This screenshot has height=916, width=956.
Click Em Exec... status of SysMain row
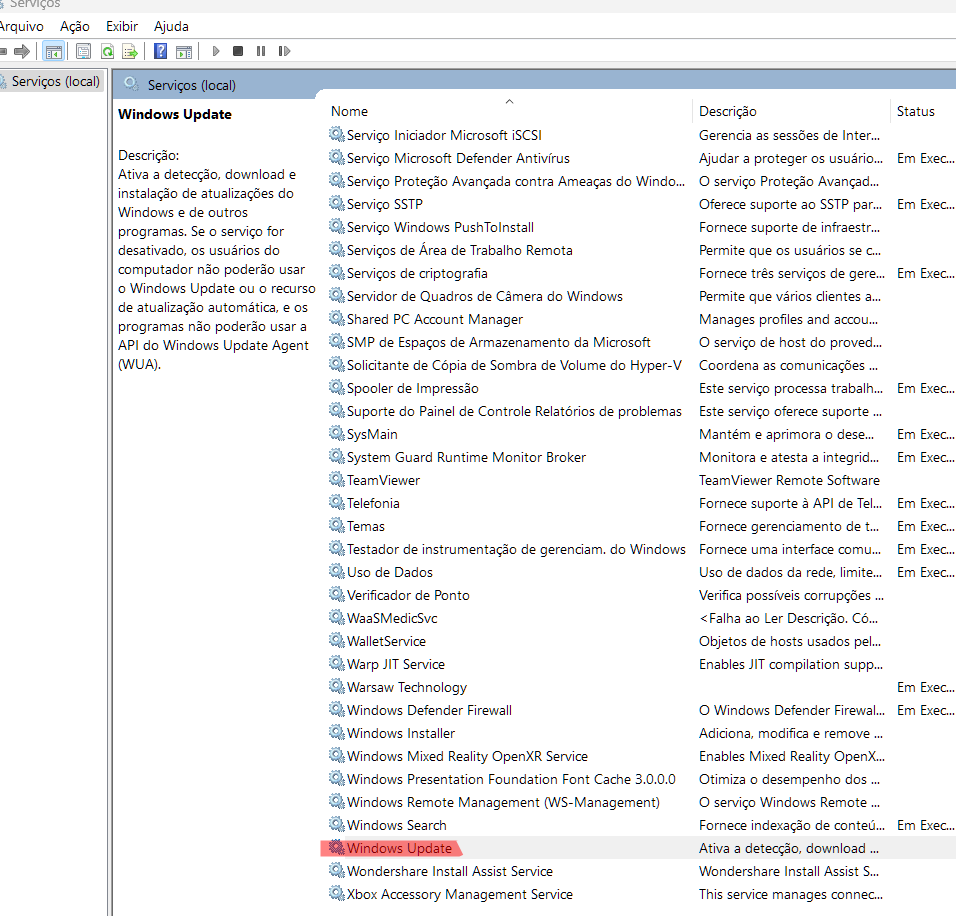tap(925, 434)
